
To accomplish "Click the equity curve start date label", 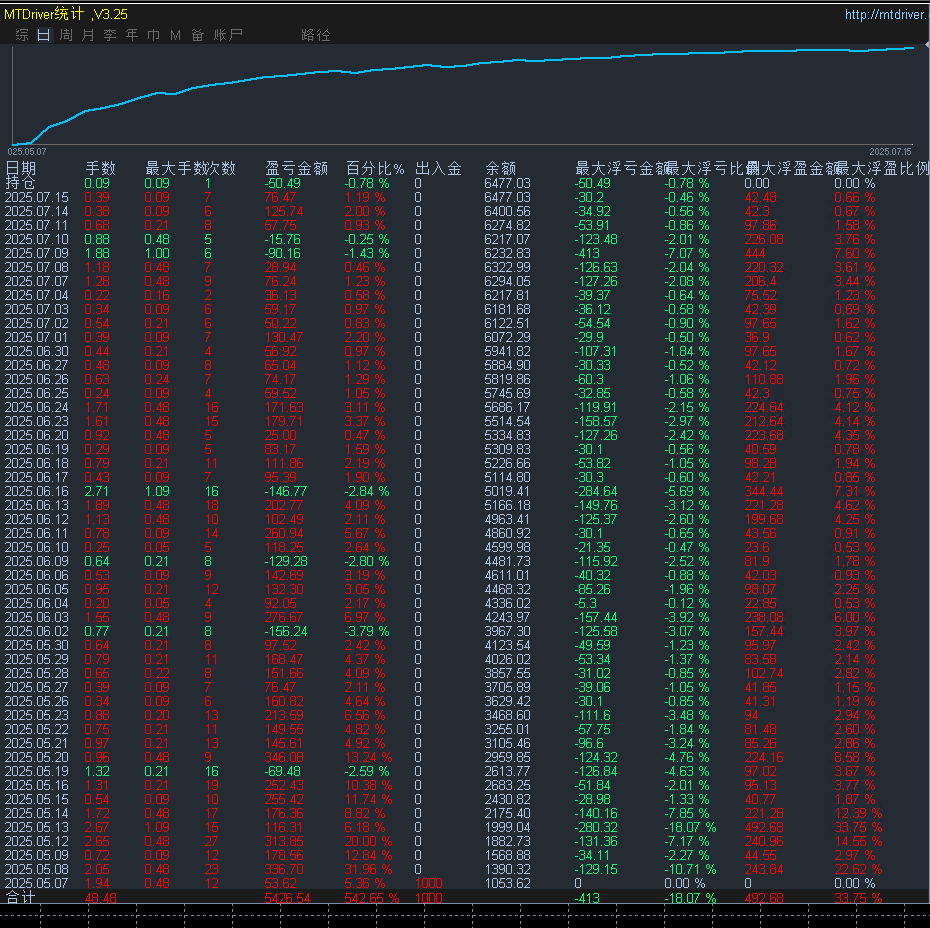I will click(27, 151).
